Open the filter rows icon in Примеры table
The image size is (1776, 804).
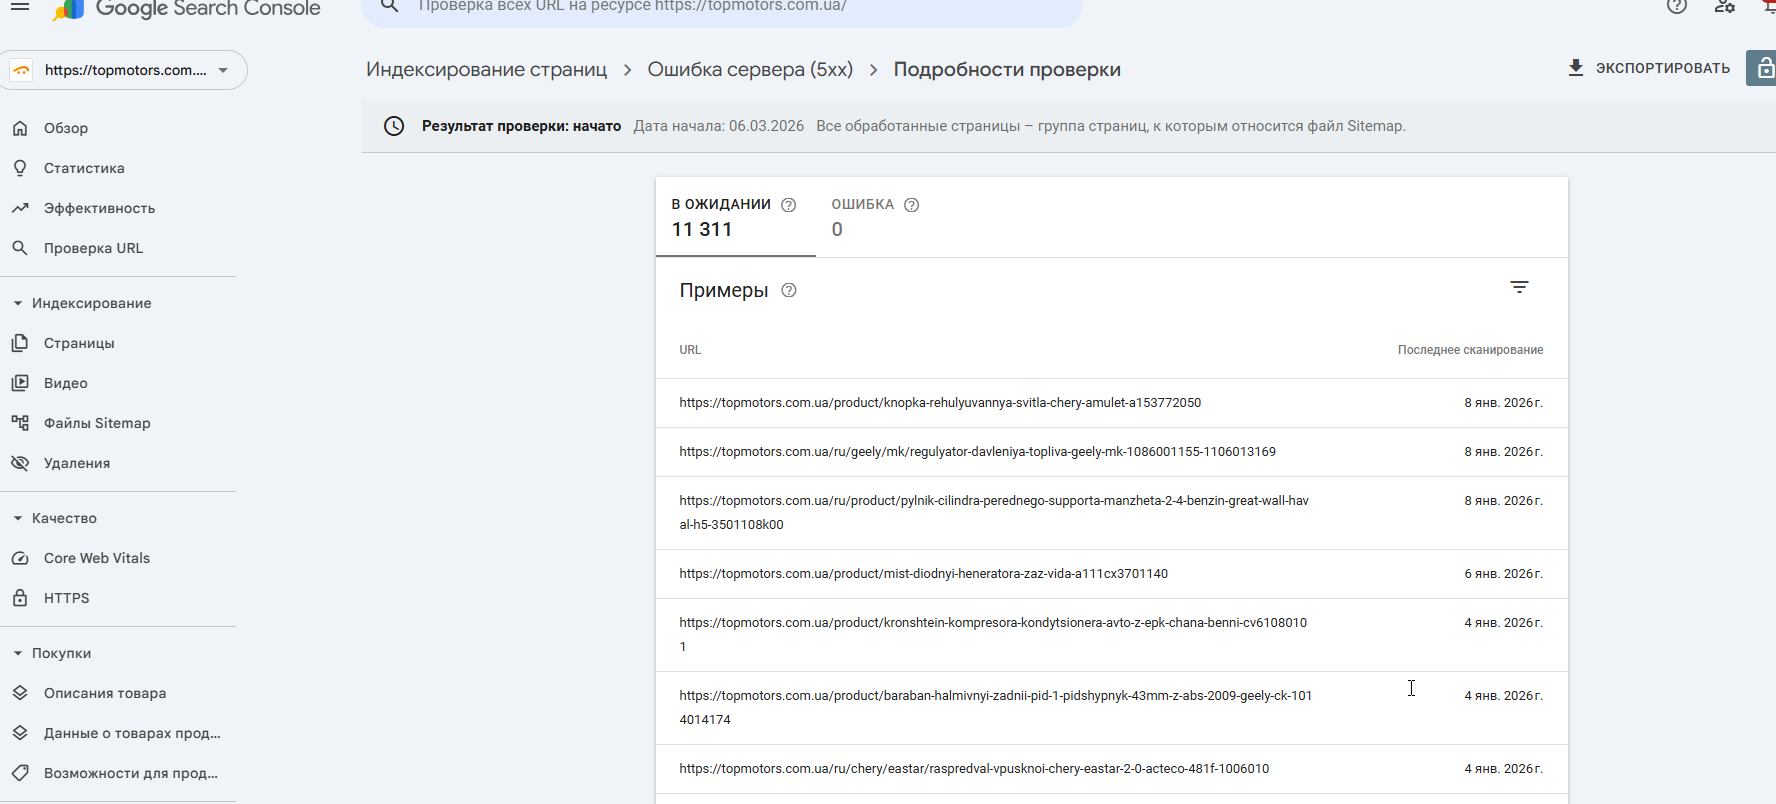click(x=1519, y=288)
